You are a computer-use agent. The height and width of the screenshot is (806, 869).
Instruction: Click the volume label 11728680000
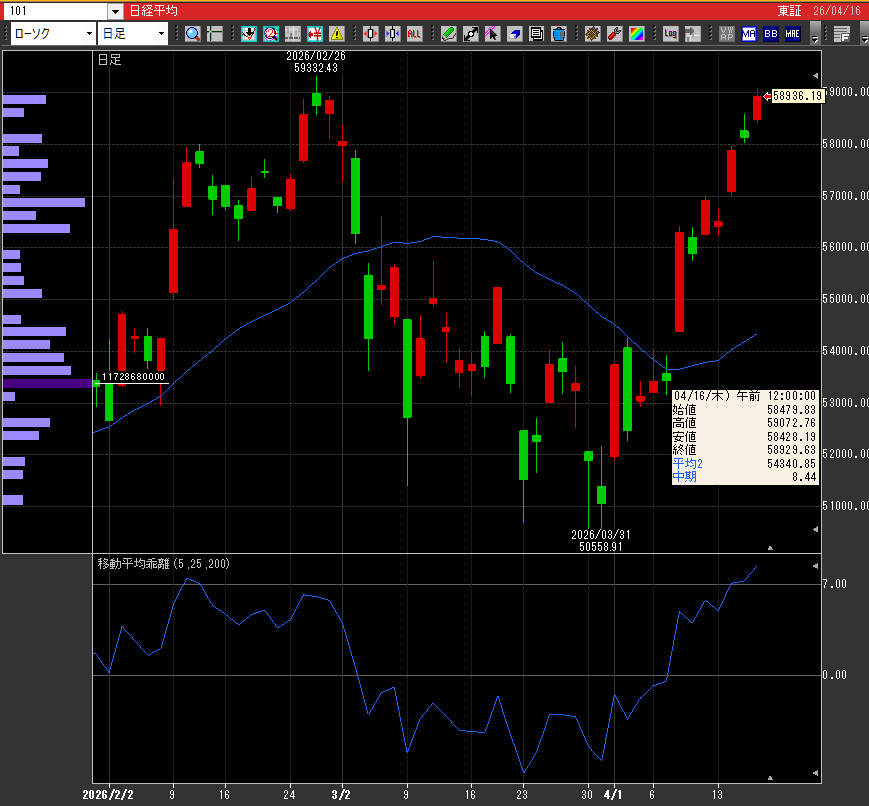click(134, 377)
